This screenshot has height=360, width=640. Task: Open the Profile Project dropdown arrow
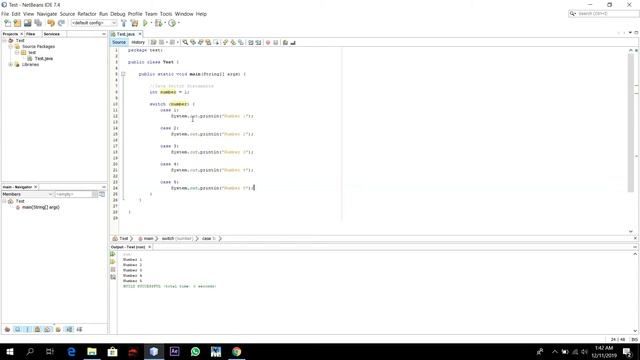[x=178, y=23]
